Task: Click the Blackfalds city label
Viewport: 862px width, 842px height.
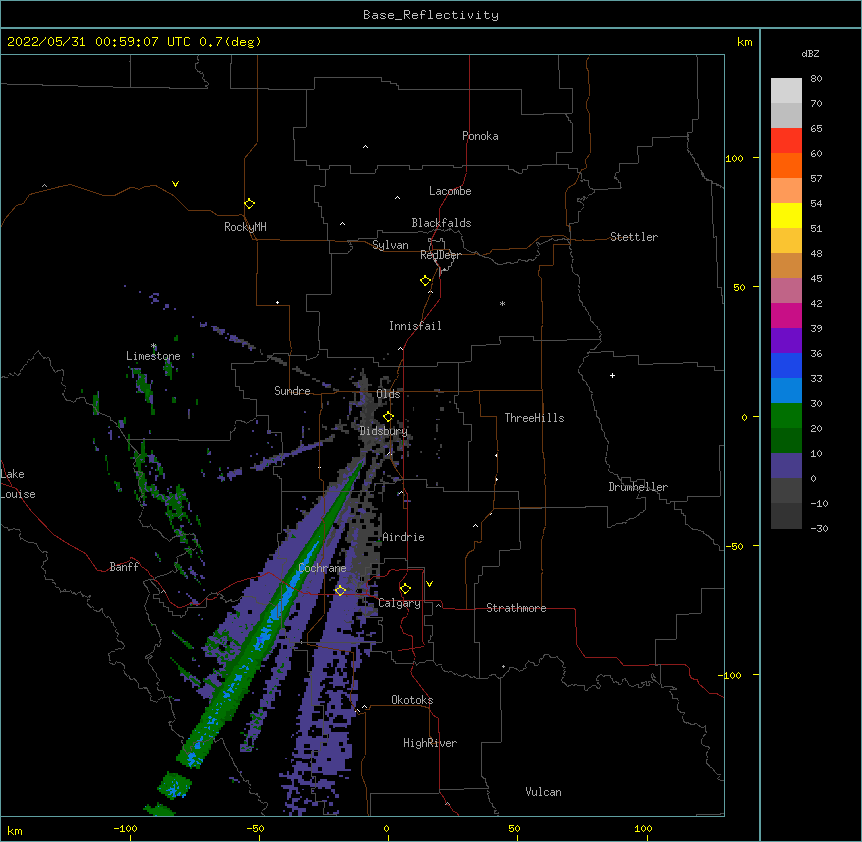Action: point(441,223)
